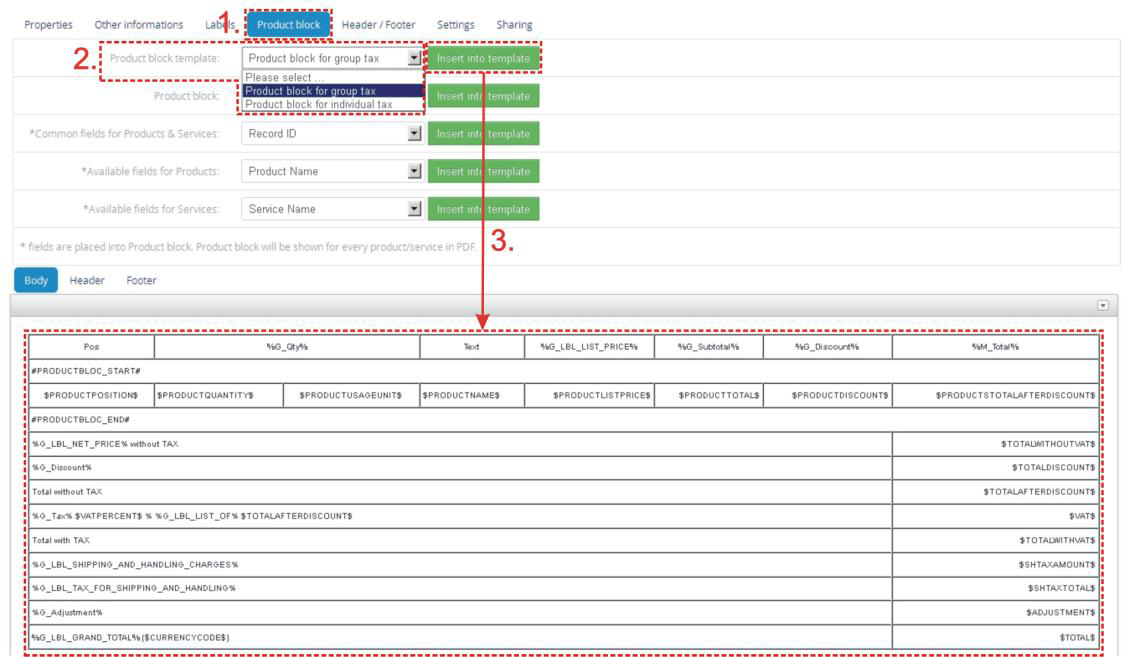Click the Service Name dropdown arrow

pyautogui.click(x=414, y=209)
